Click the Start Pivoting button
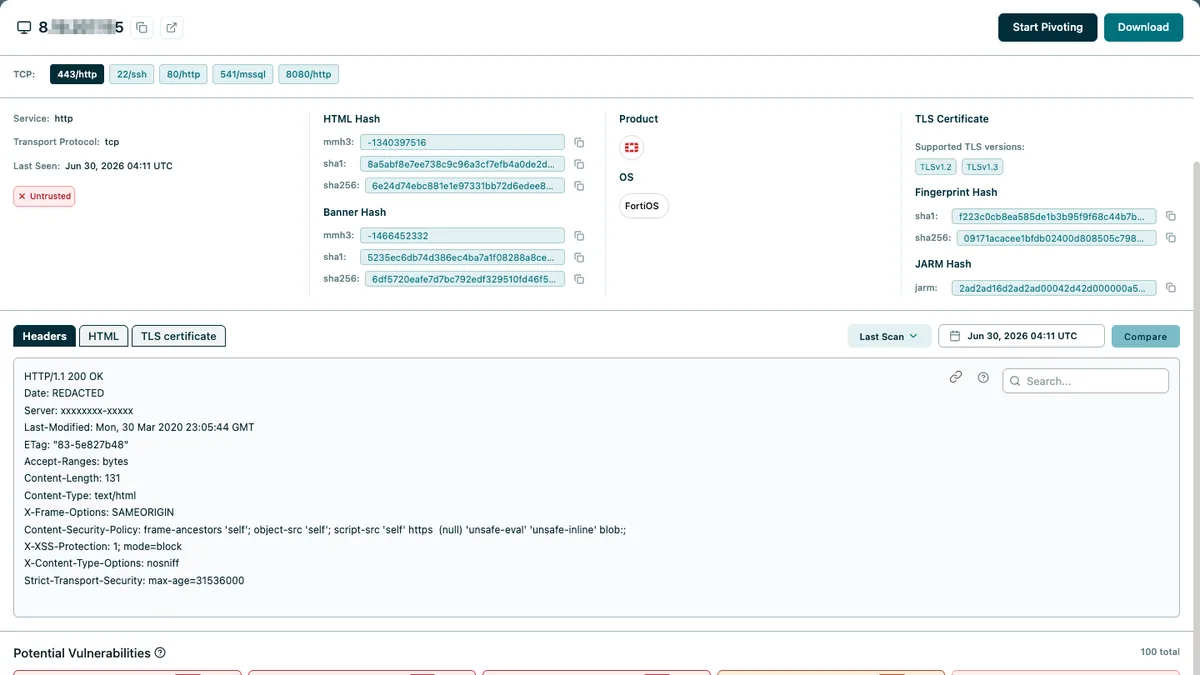Viewport: 1200px width, 675px height. (x=1047, y=27)
